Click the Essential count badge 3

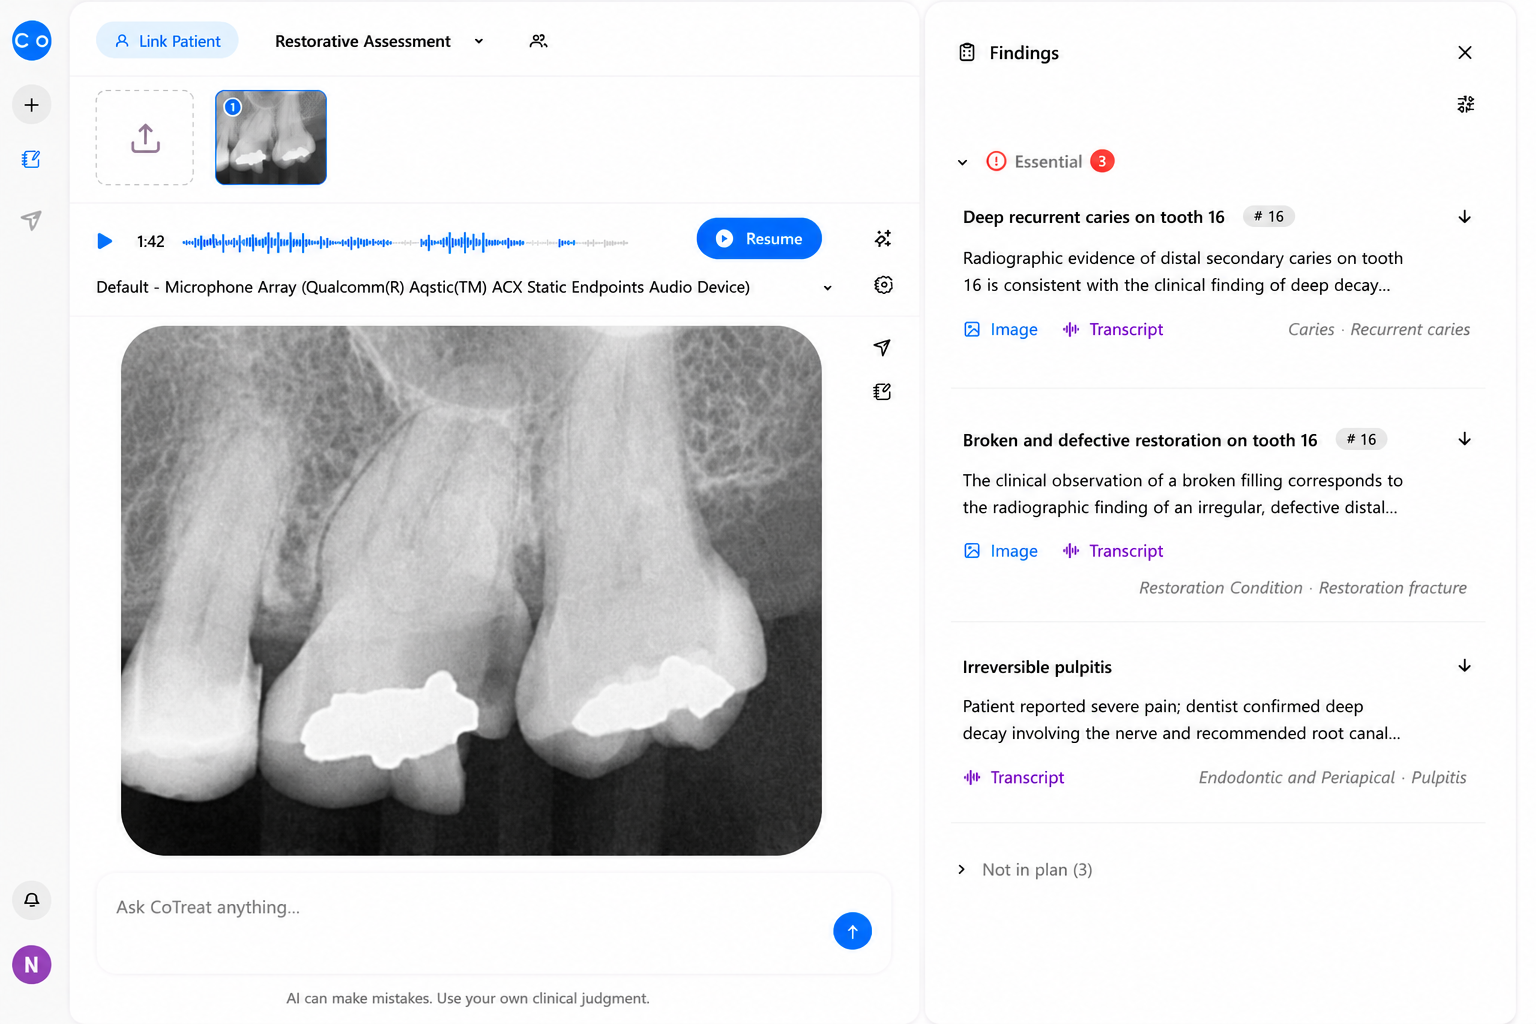point(1102,161)
